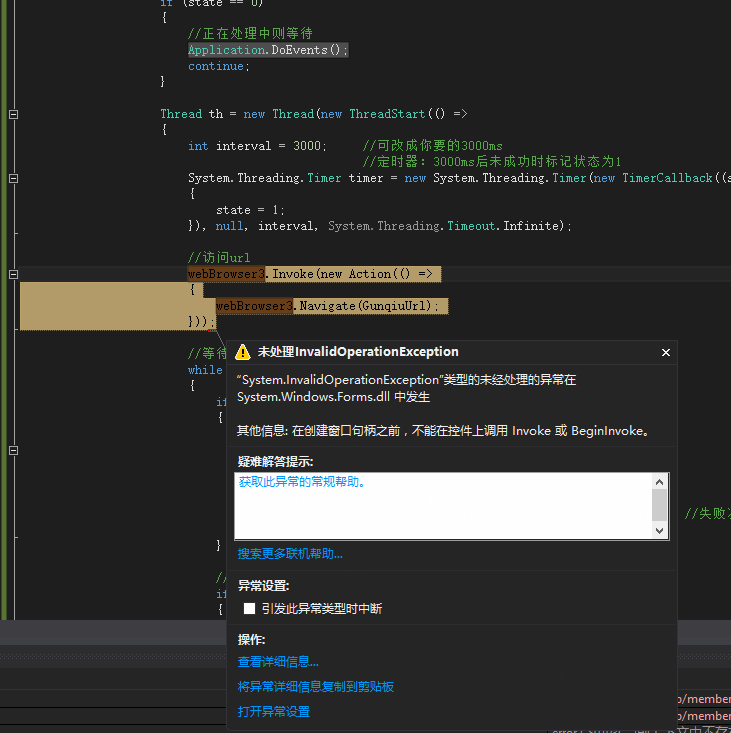
Task: Open 搜索更多联机帮助 link
Action: pyautogui.click(x=290, y=553)
